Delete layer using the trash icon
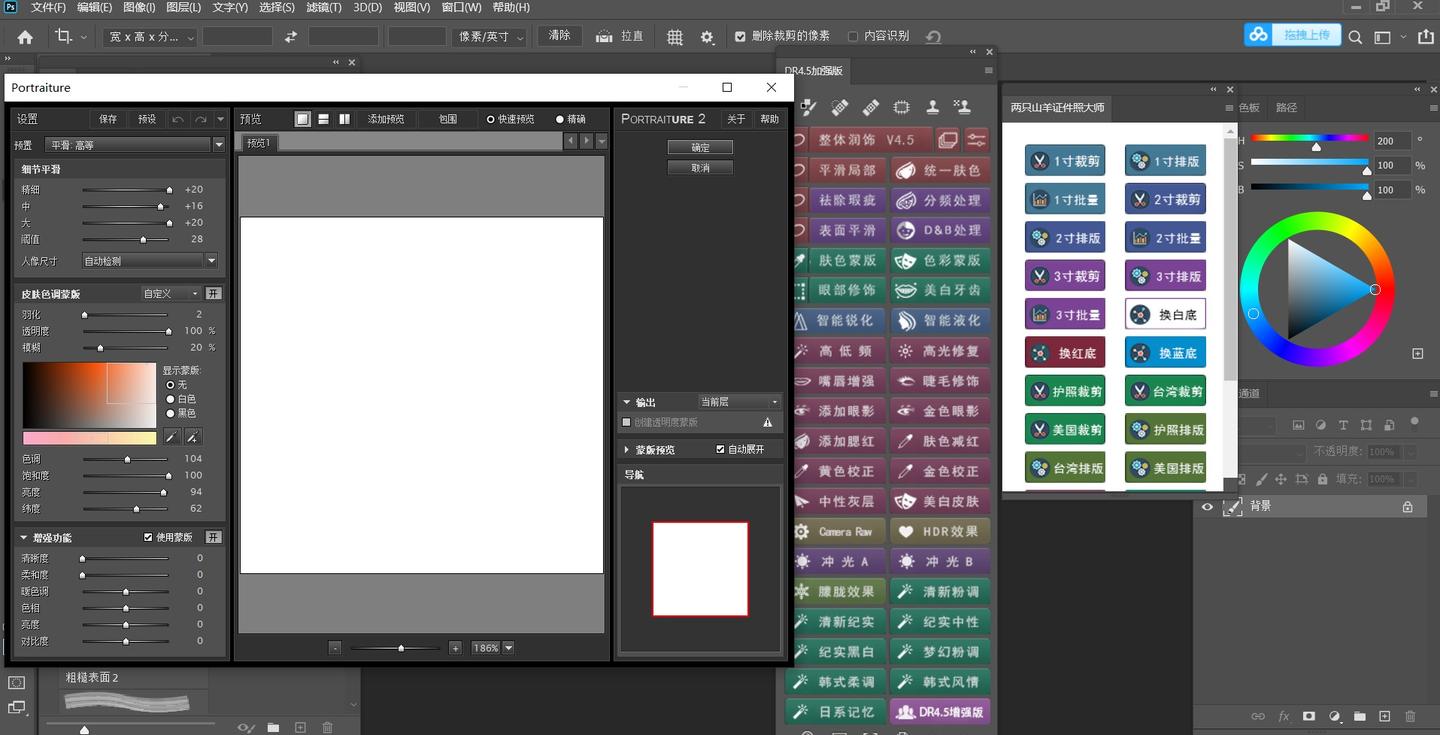Screen dimensions: 1440x735 pyautogui.click(x=1410, y=716)
